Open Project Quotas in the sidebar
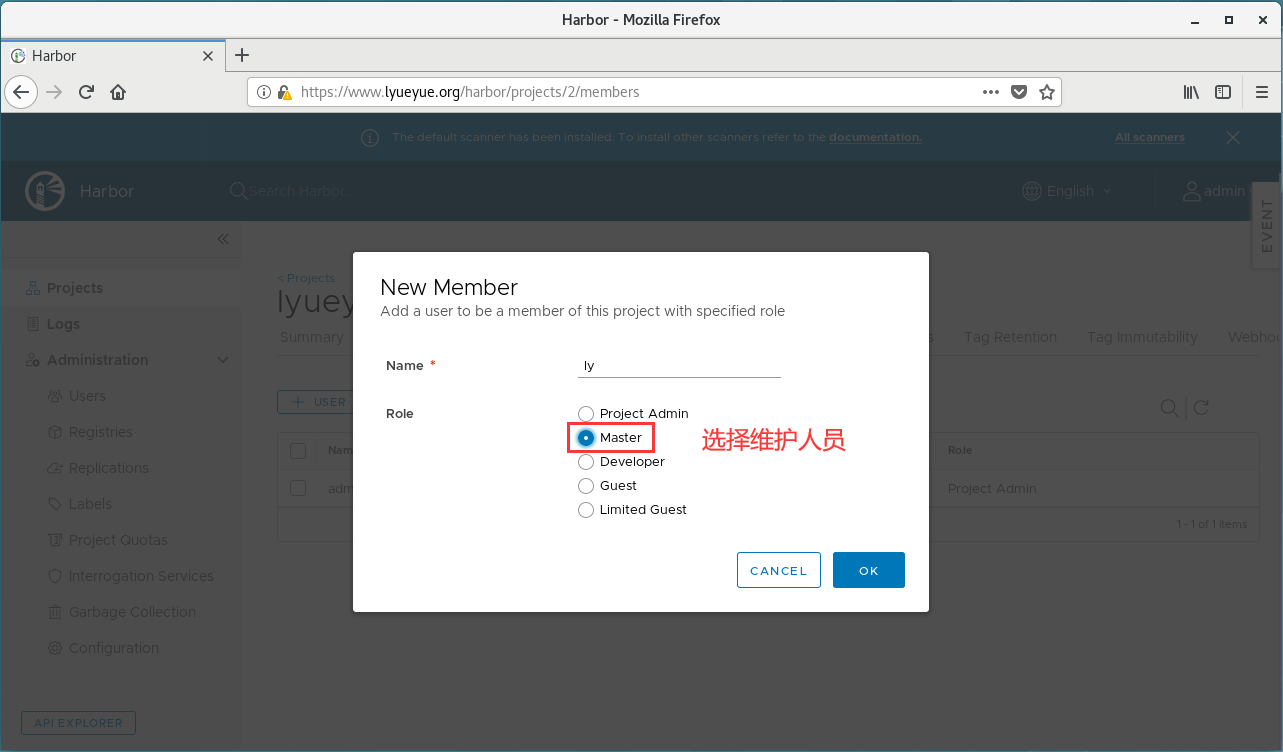This screenshot has height=752, width=1283. click(118, 540)
